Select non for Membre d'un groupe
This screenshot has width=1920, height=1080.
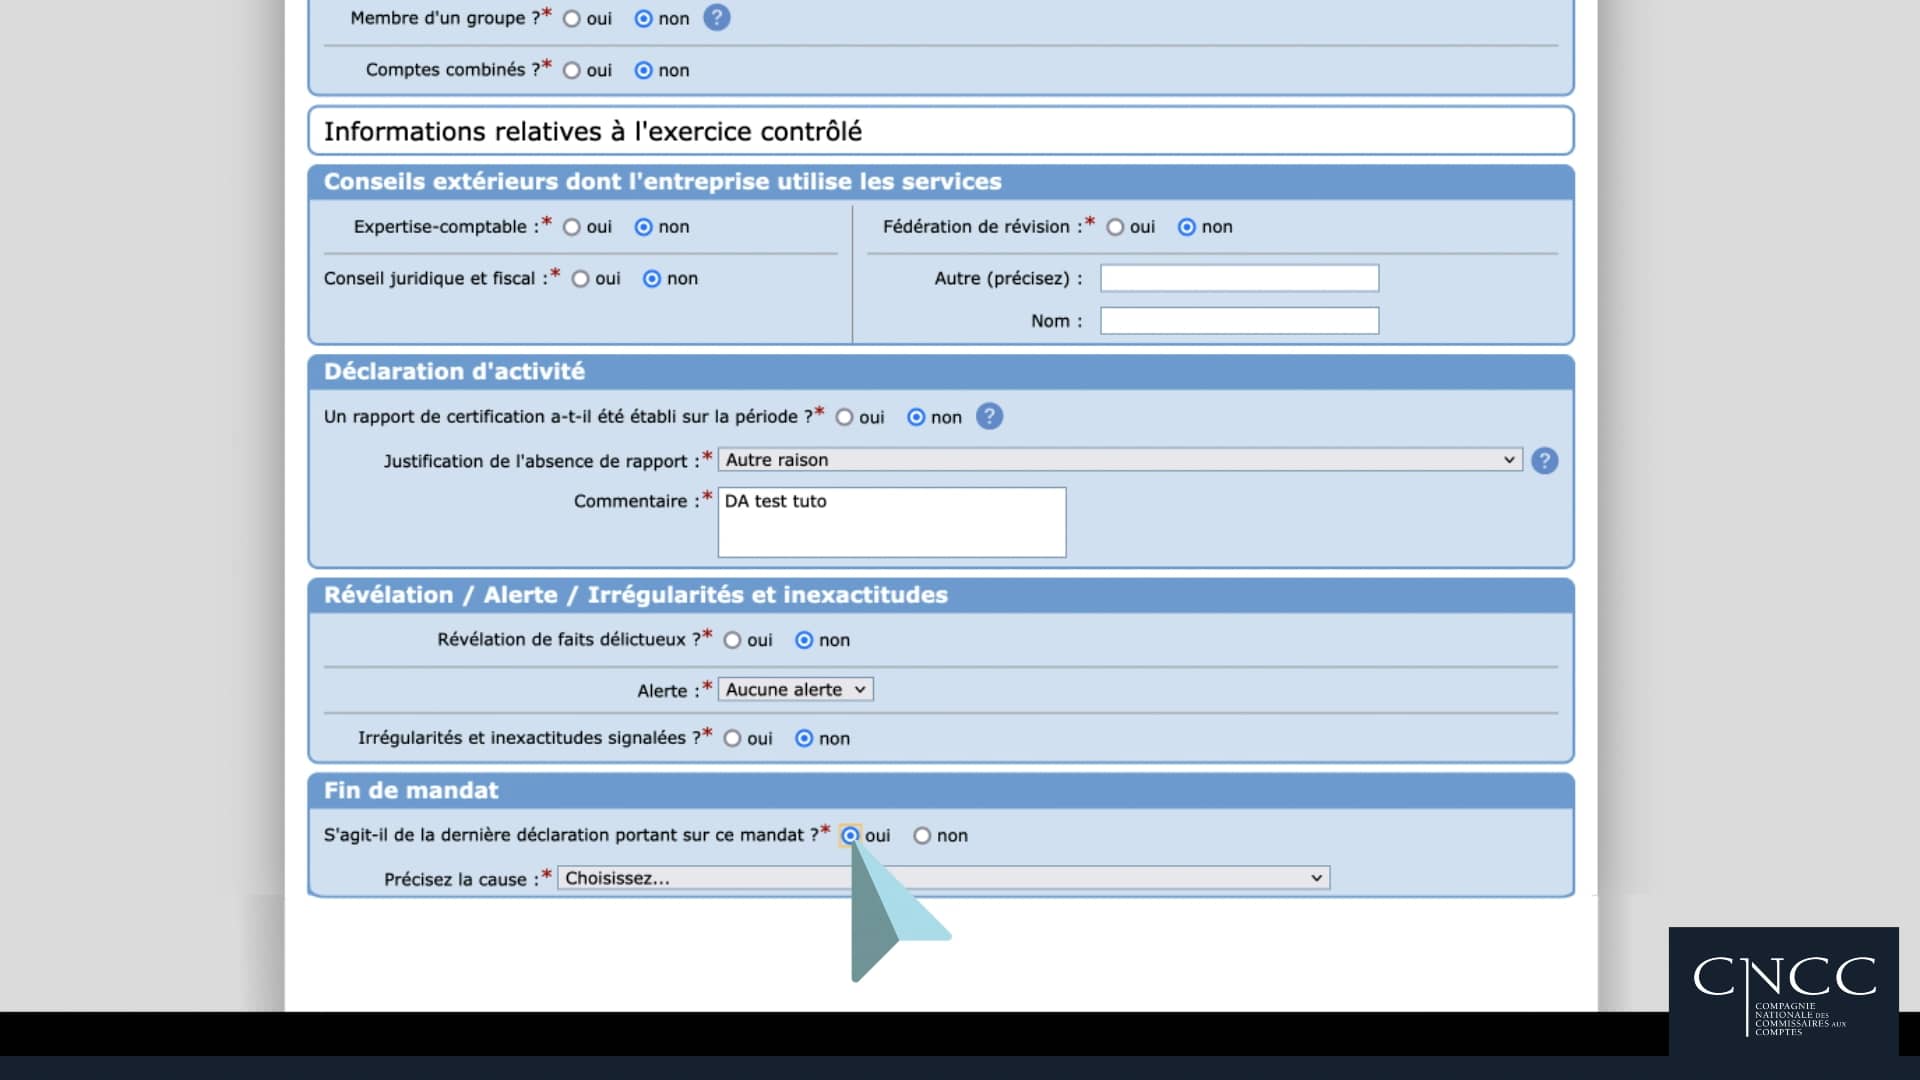coord(643,19)
